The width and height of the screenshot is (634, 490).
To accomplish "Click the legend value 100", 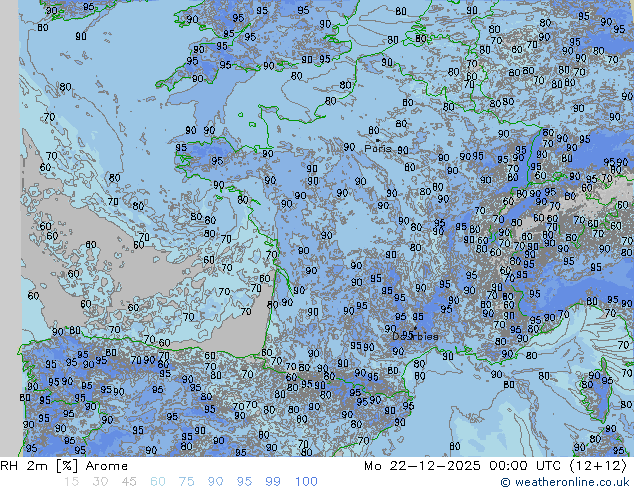I will pyautogui.click(x=306, y=482).
